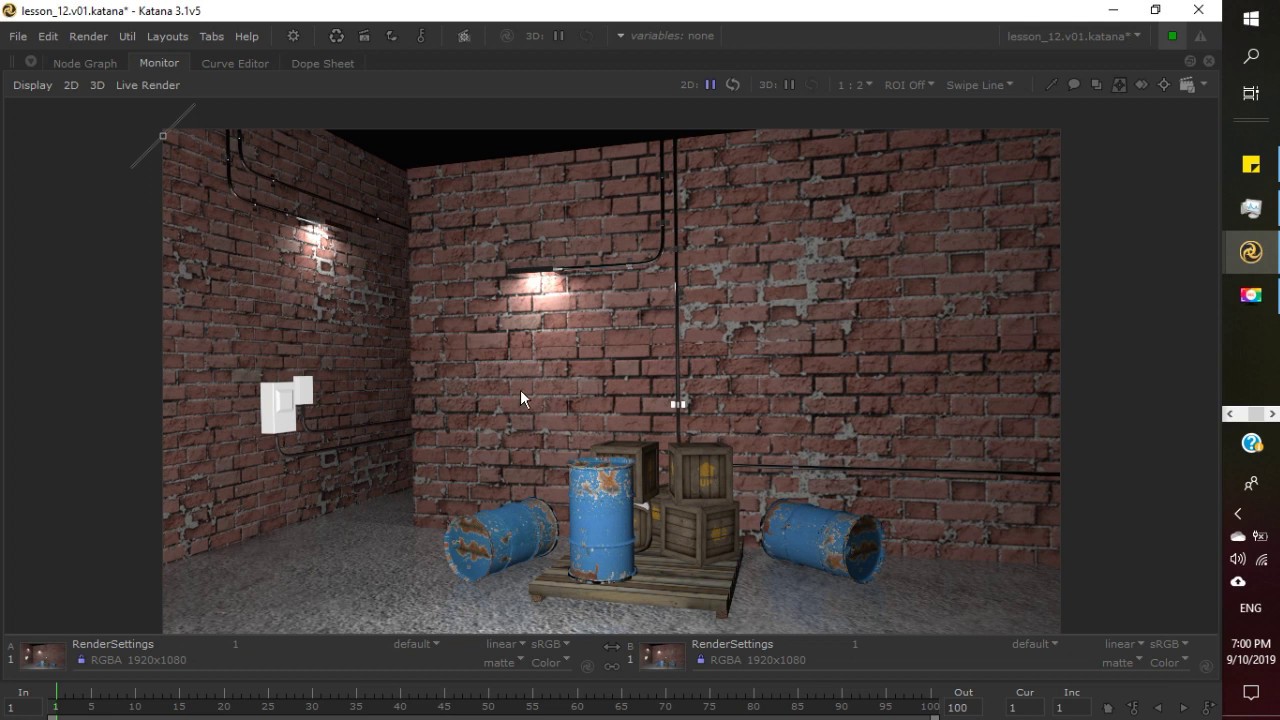The width and height of the screenshot is (1280, 720).
Task: Open the Render menu
Action: click(x=88, y=36)
